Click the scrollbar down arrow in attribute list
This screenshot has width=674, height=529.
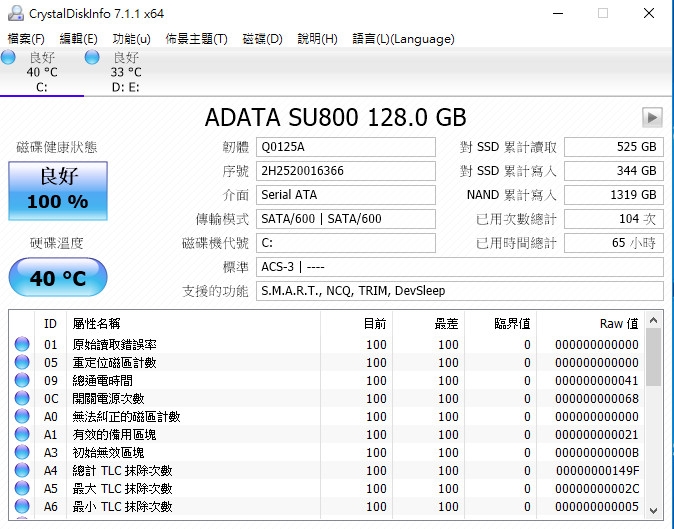(x=653, y=511)
